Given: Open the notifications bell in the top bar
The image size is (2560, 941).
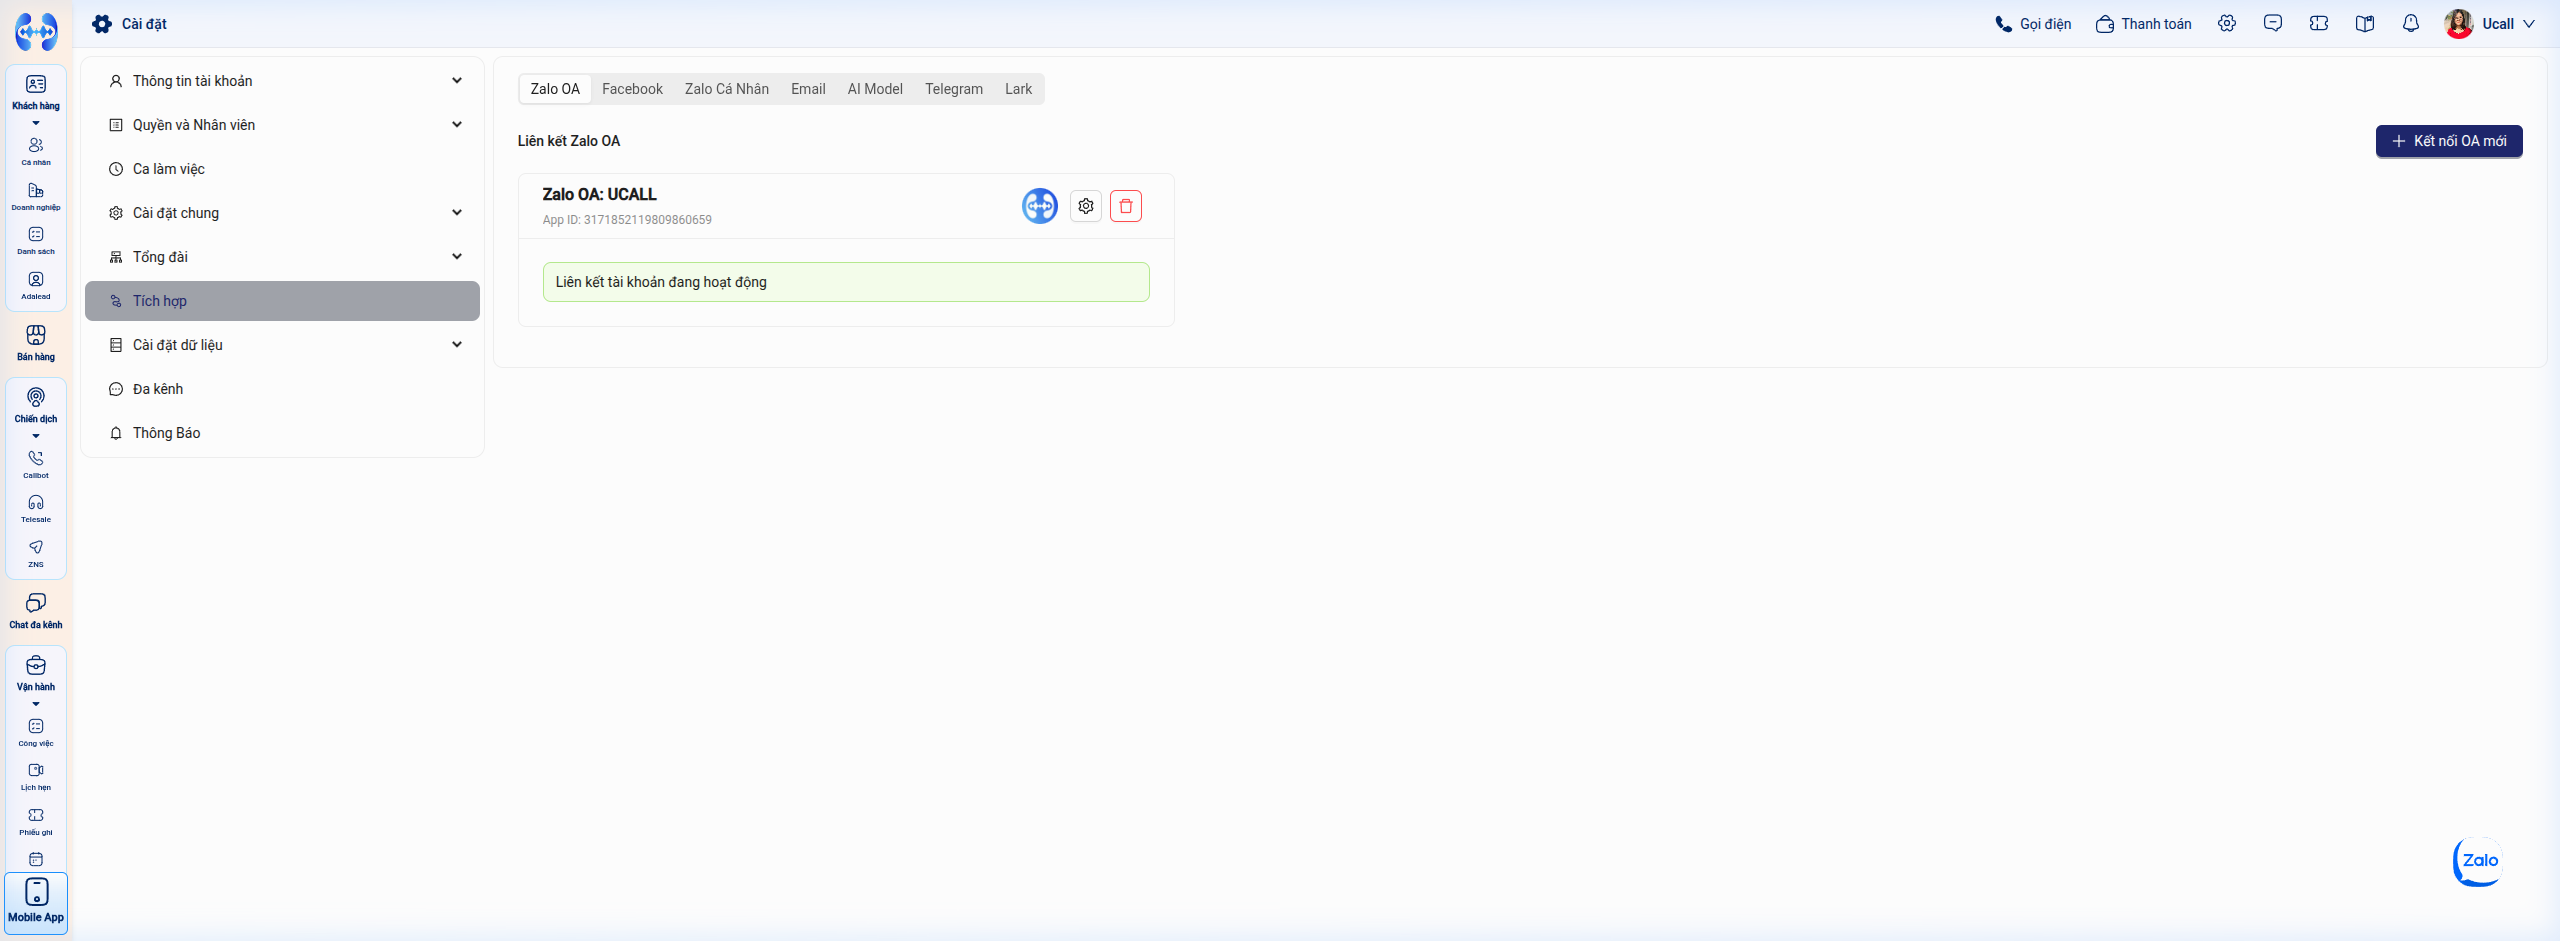Looking at the screenshot, I should [2411, 23].
